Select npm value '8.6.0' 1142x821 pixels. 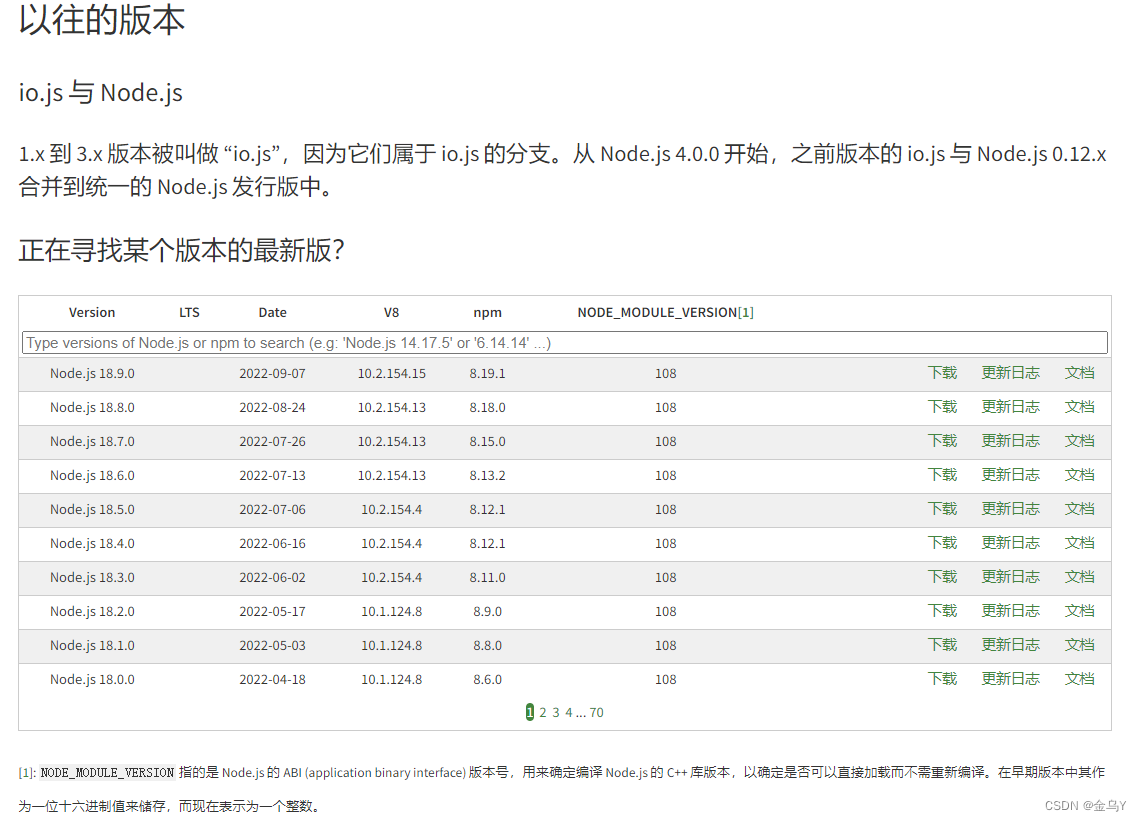(x=487, y=680)
